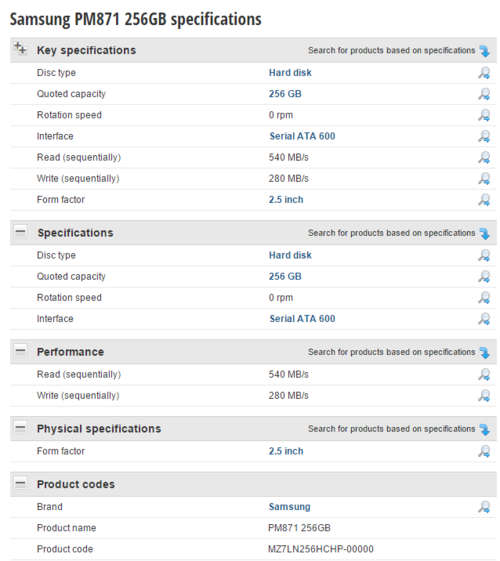Collapse the Specifications section
The width and height of the screenshot is (500, 561).
pyautogui.click(x=20, y=231)
